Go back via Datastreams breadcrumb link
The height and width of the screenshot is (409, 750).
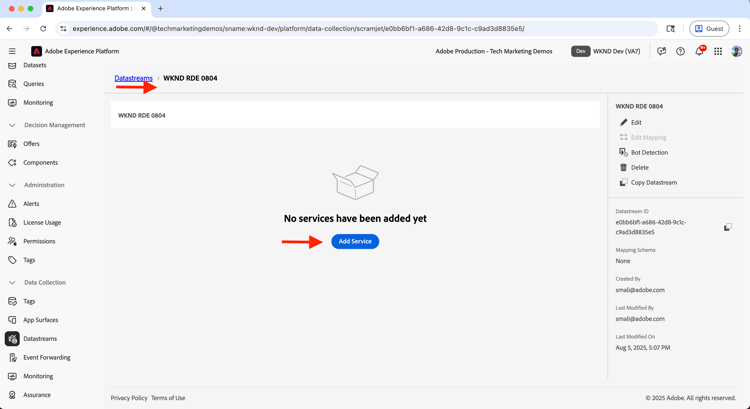point(133,78)
